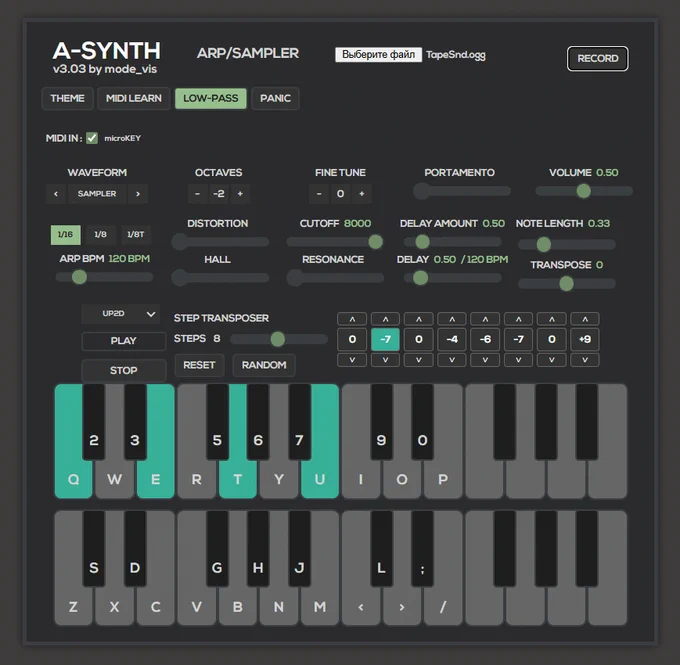Click step value box showing -6

485,339
